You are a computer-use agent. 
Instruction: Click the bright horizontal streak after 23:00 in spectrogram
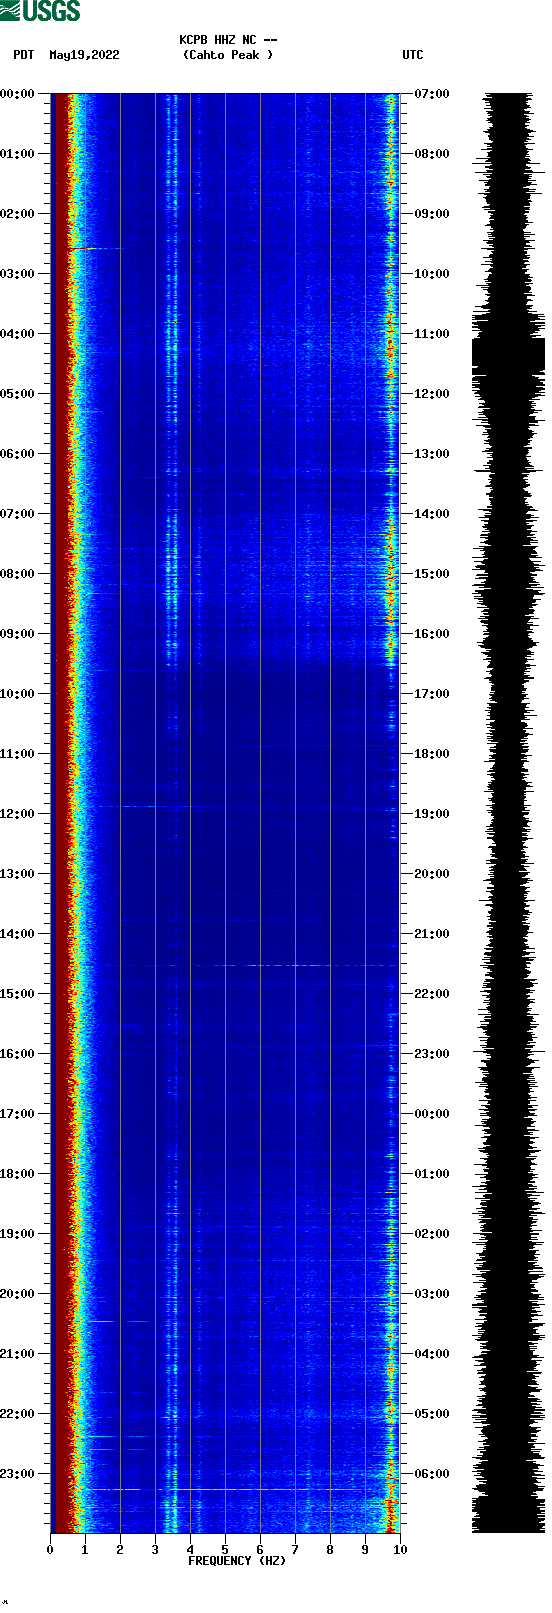click(225, 1489)
